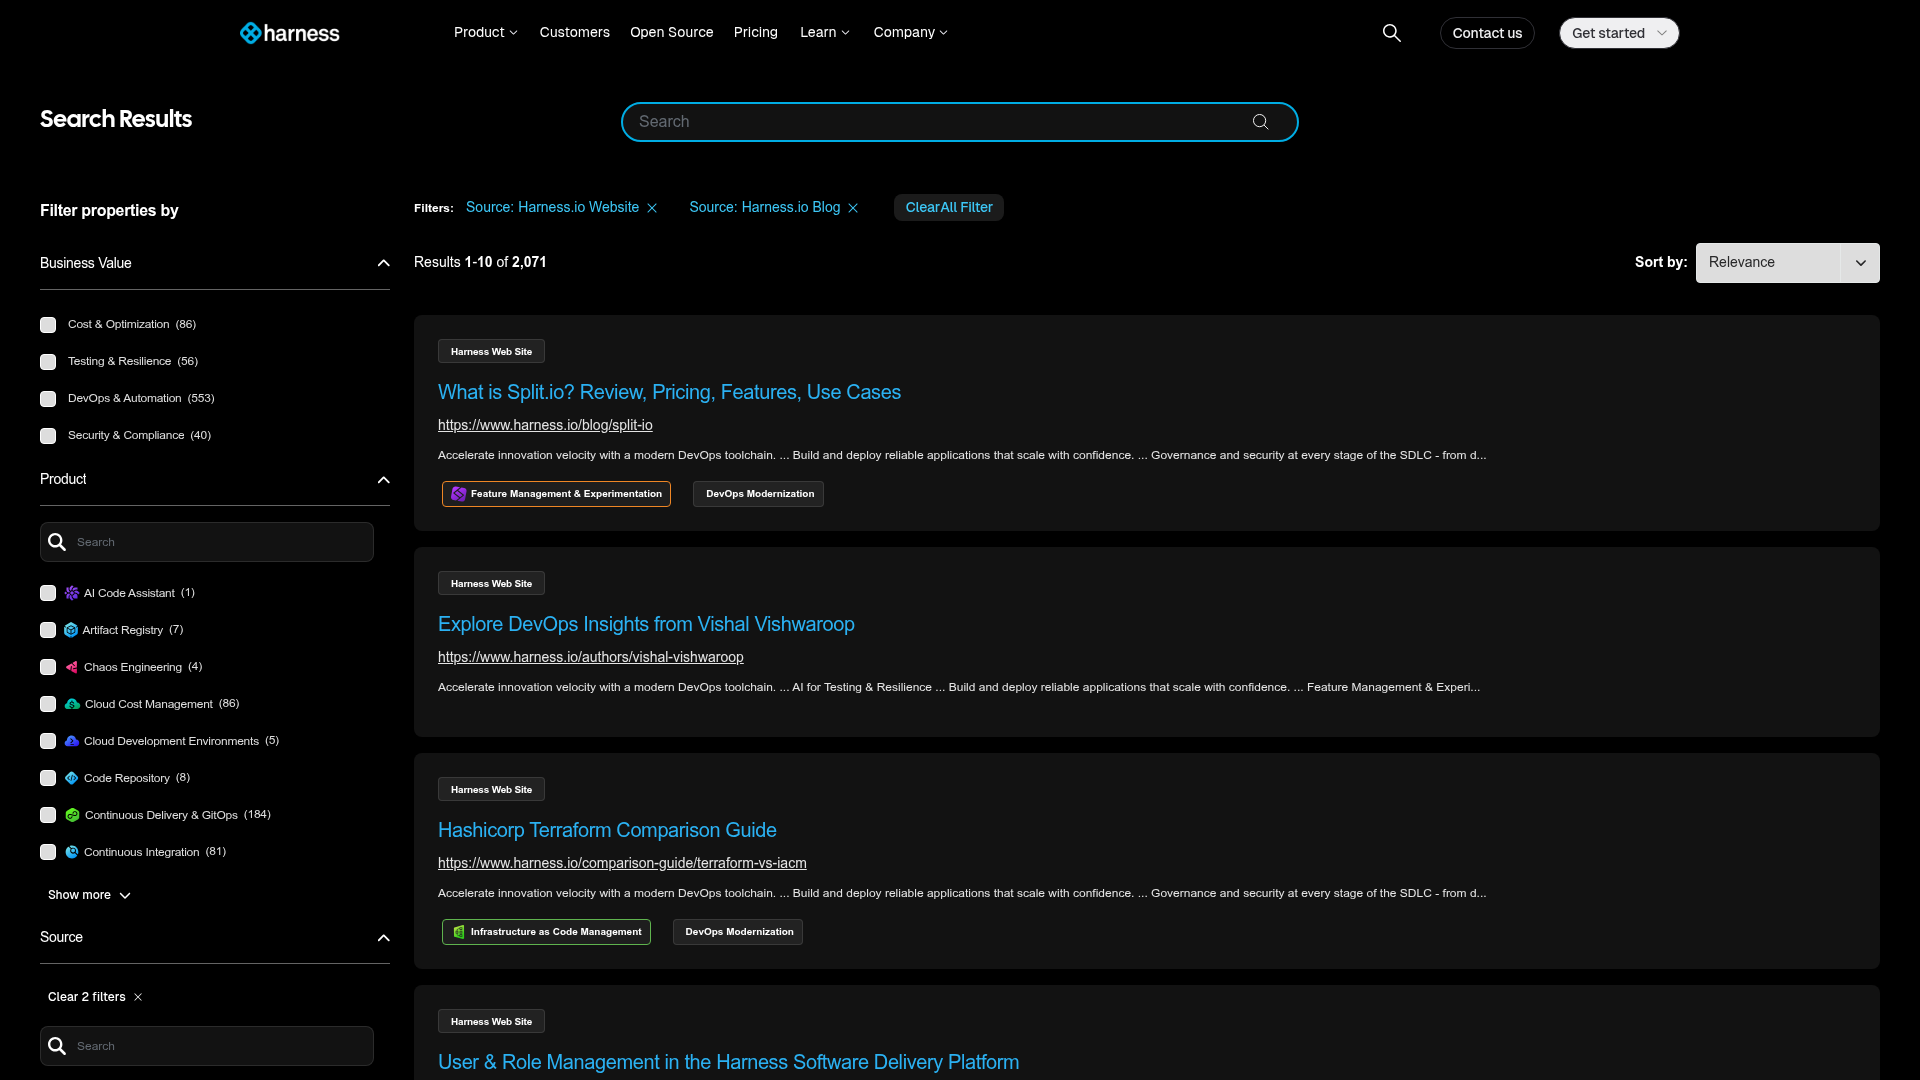Check the DevOps & Automation filter
The height and width of the screenshot is (1080, 1920).
48,399
